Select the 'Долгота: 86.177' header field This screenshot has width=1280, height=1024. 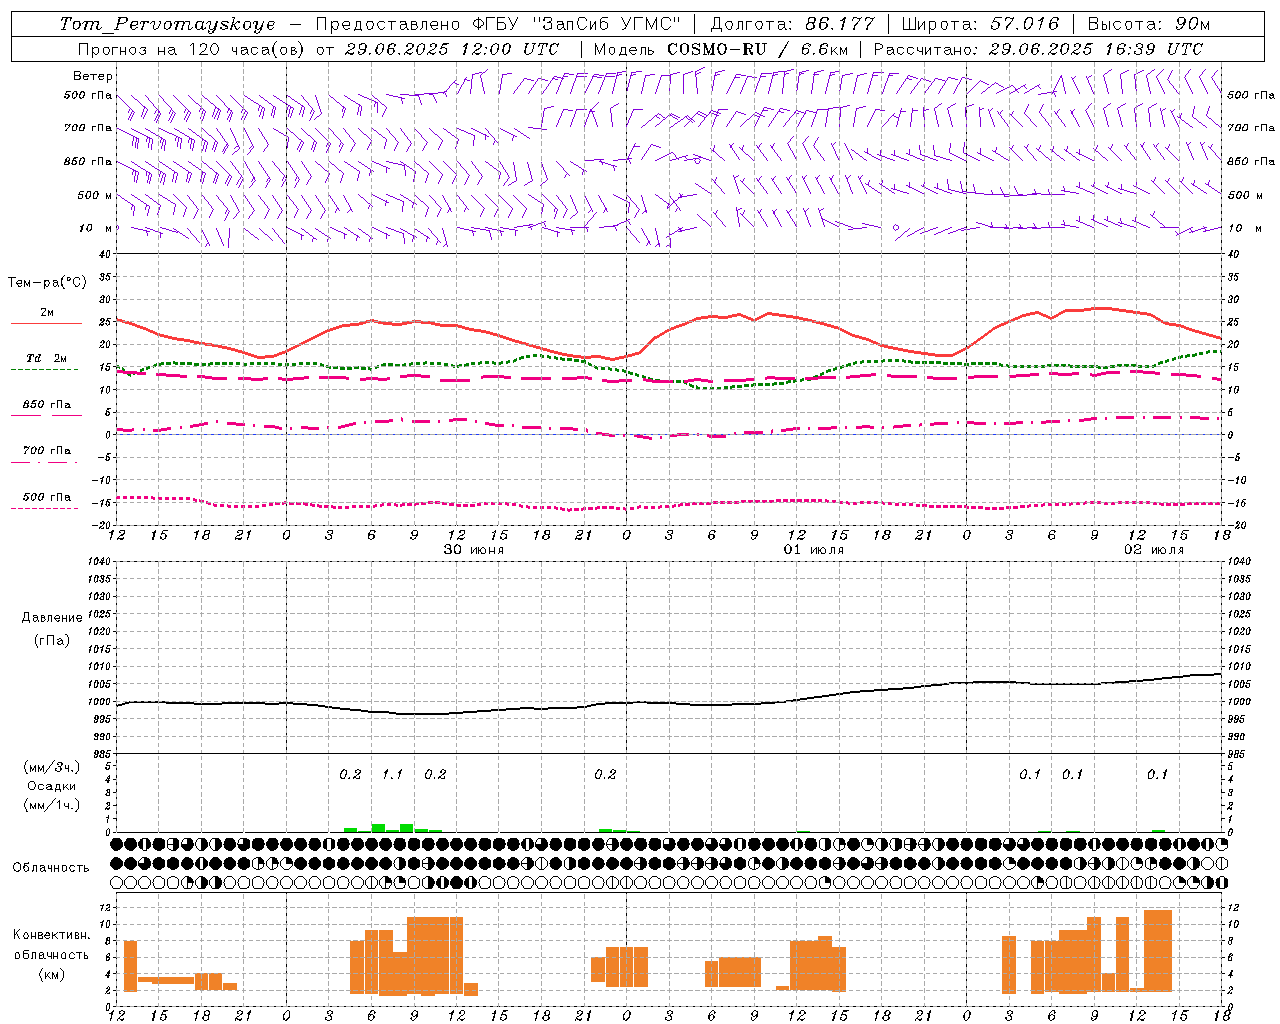[x=792, y=24]
